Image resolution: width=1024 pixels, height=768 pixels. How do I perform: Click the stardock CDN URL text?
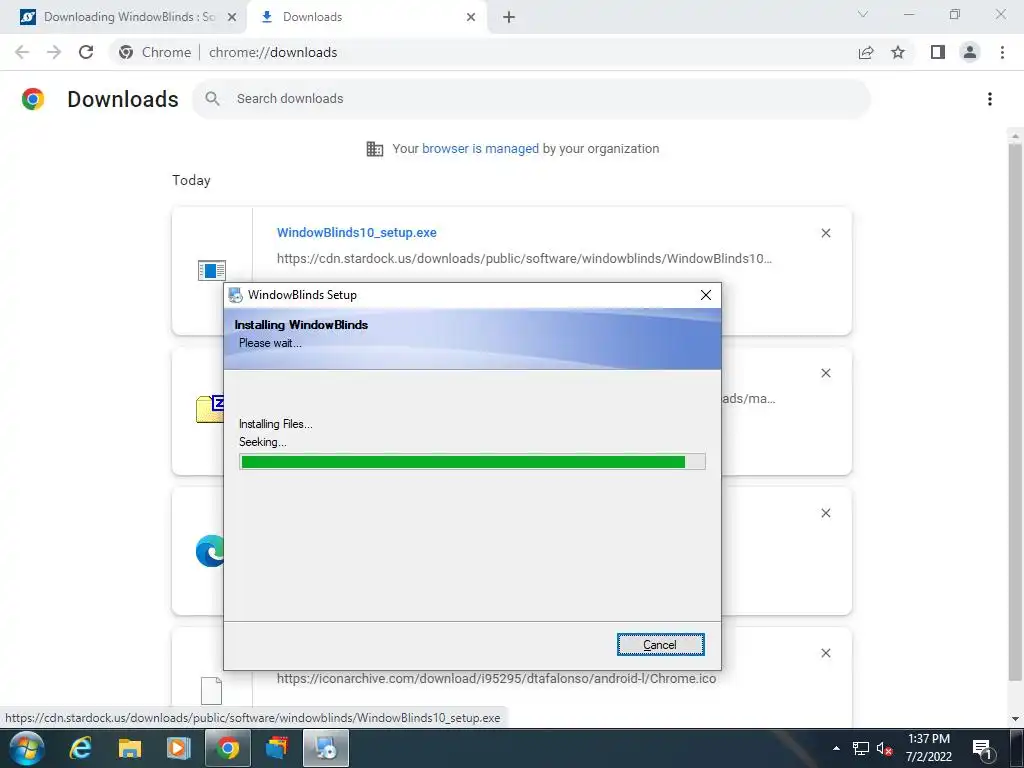[524, 259]
